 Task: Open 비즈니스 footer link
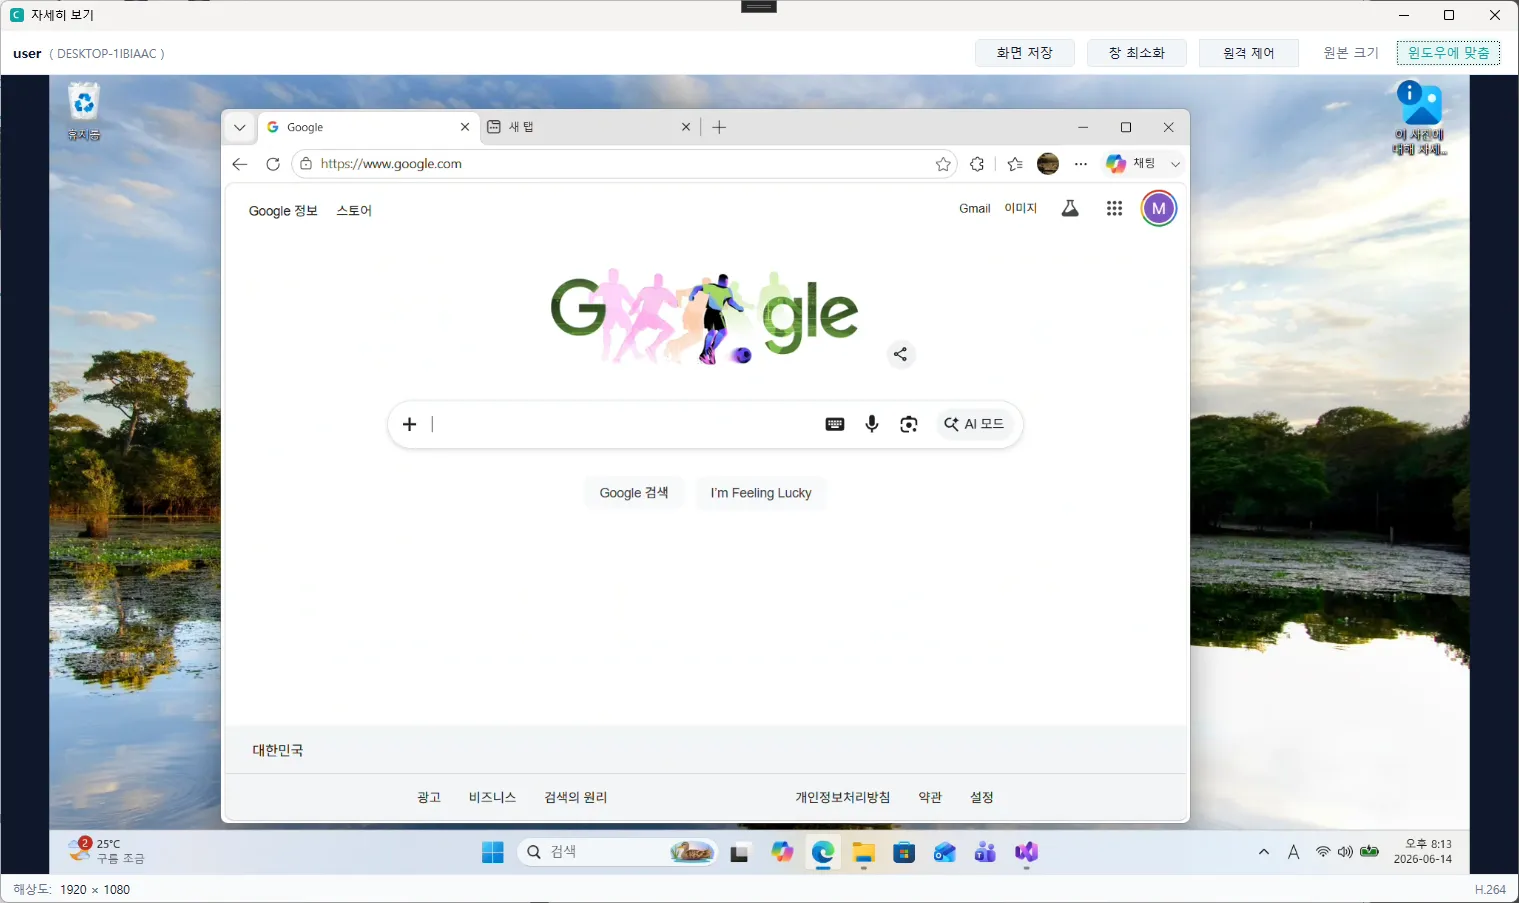click(x=492, y=797)
